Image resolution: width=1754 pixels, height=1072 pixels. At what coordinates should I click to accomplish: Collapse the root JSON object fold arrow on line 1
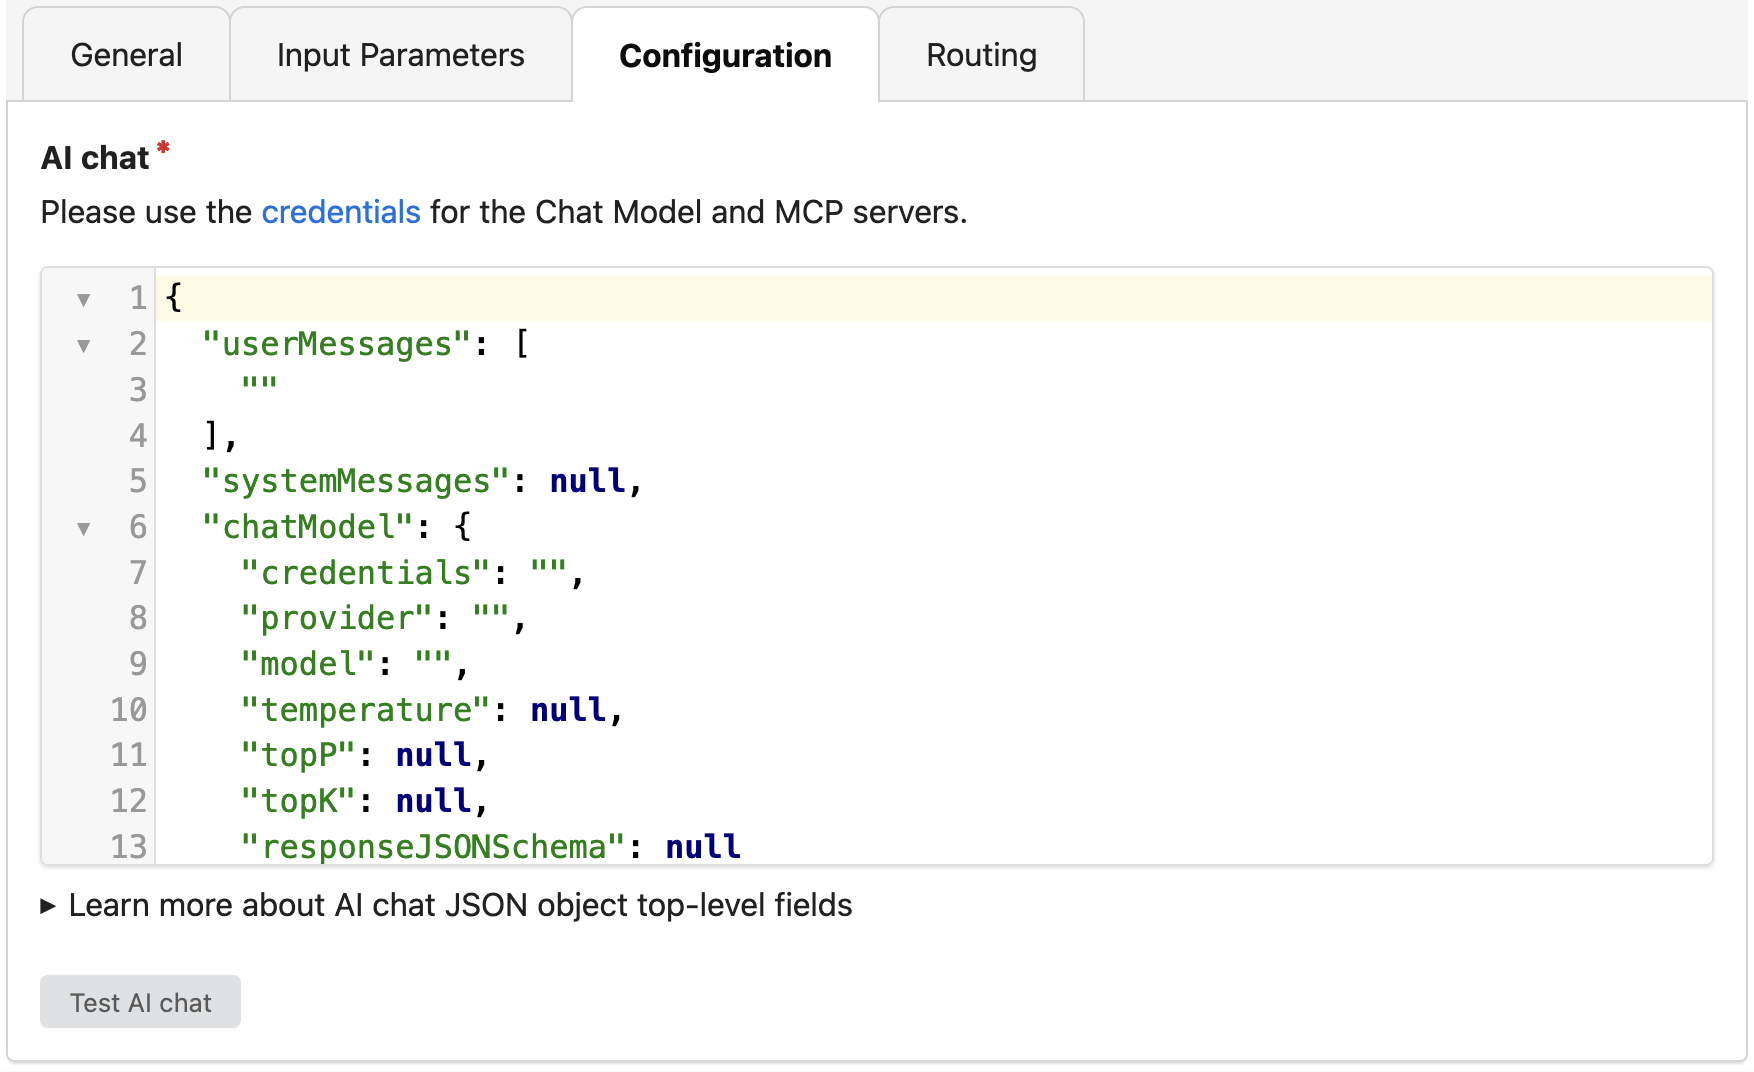click(x=84, y=299)
